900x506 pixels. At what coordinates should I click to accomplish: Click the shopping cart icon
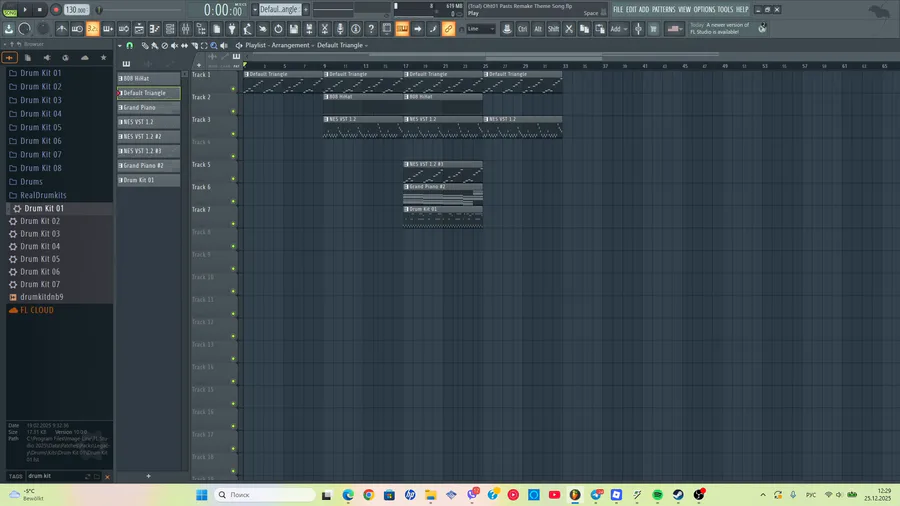653,29
